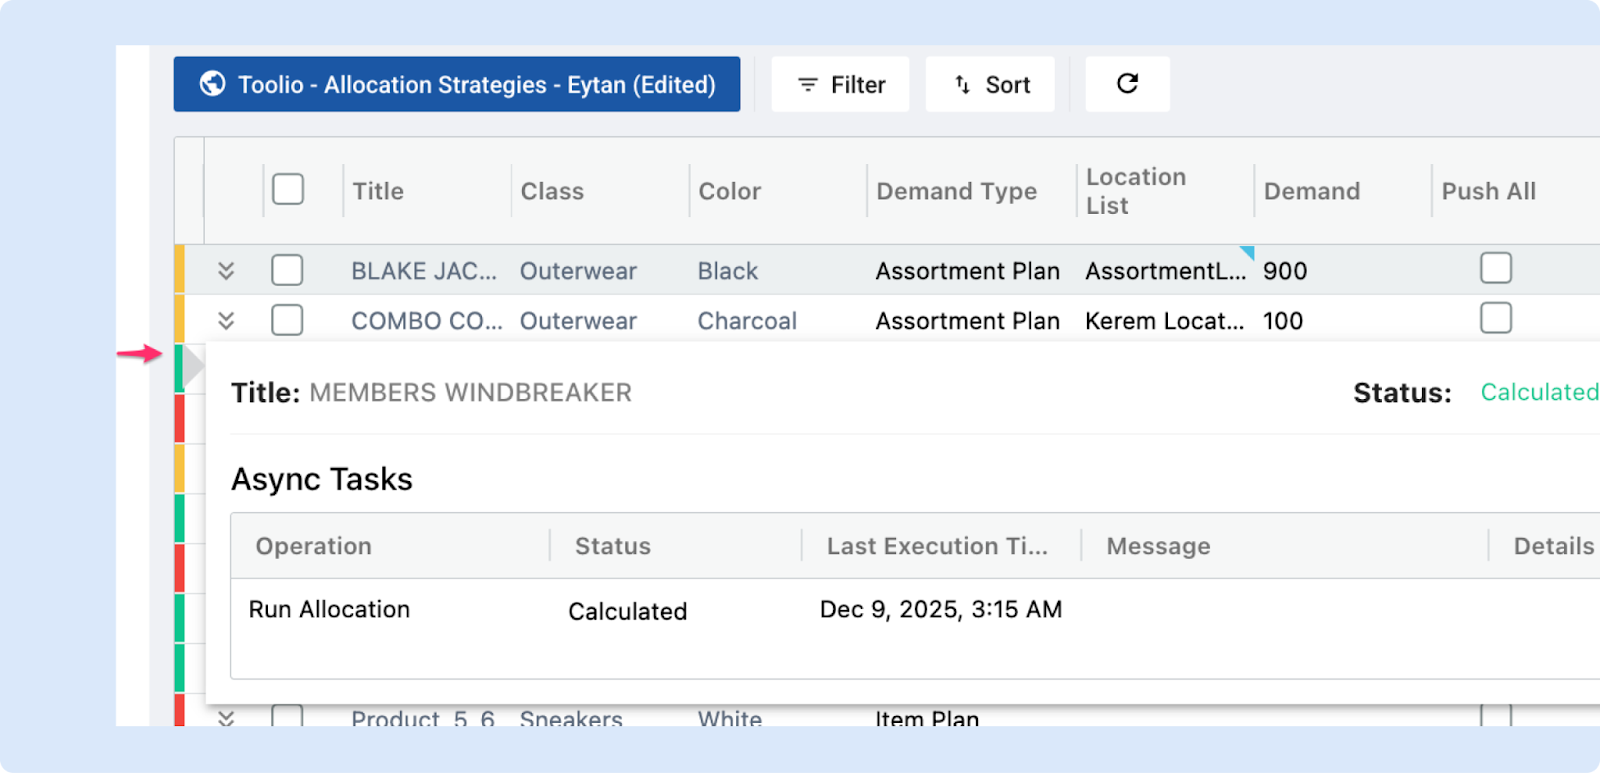The image size is (1600, 773).
Task: Click the Run Allocation task row
Action: [x=329, y=610]
